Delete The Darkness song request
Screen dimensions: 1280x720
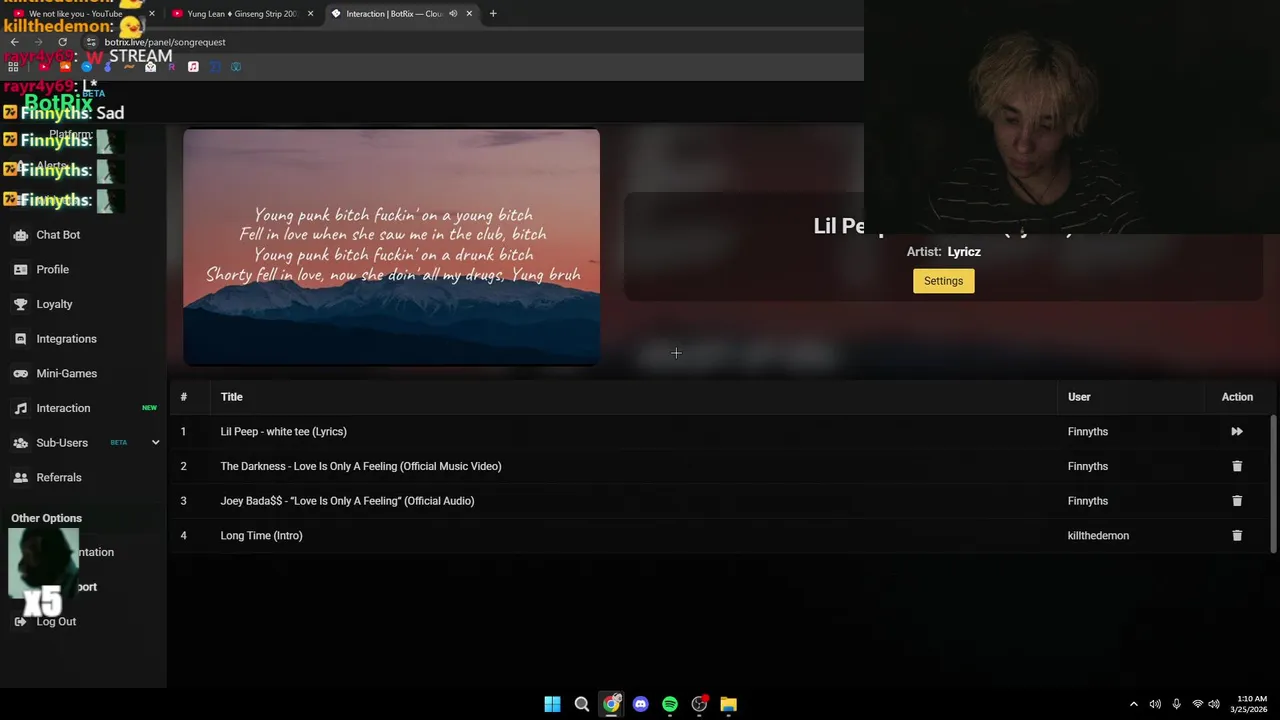tap(1237, 466)
